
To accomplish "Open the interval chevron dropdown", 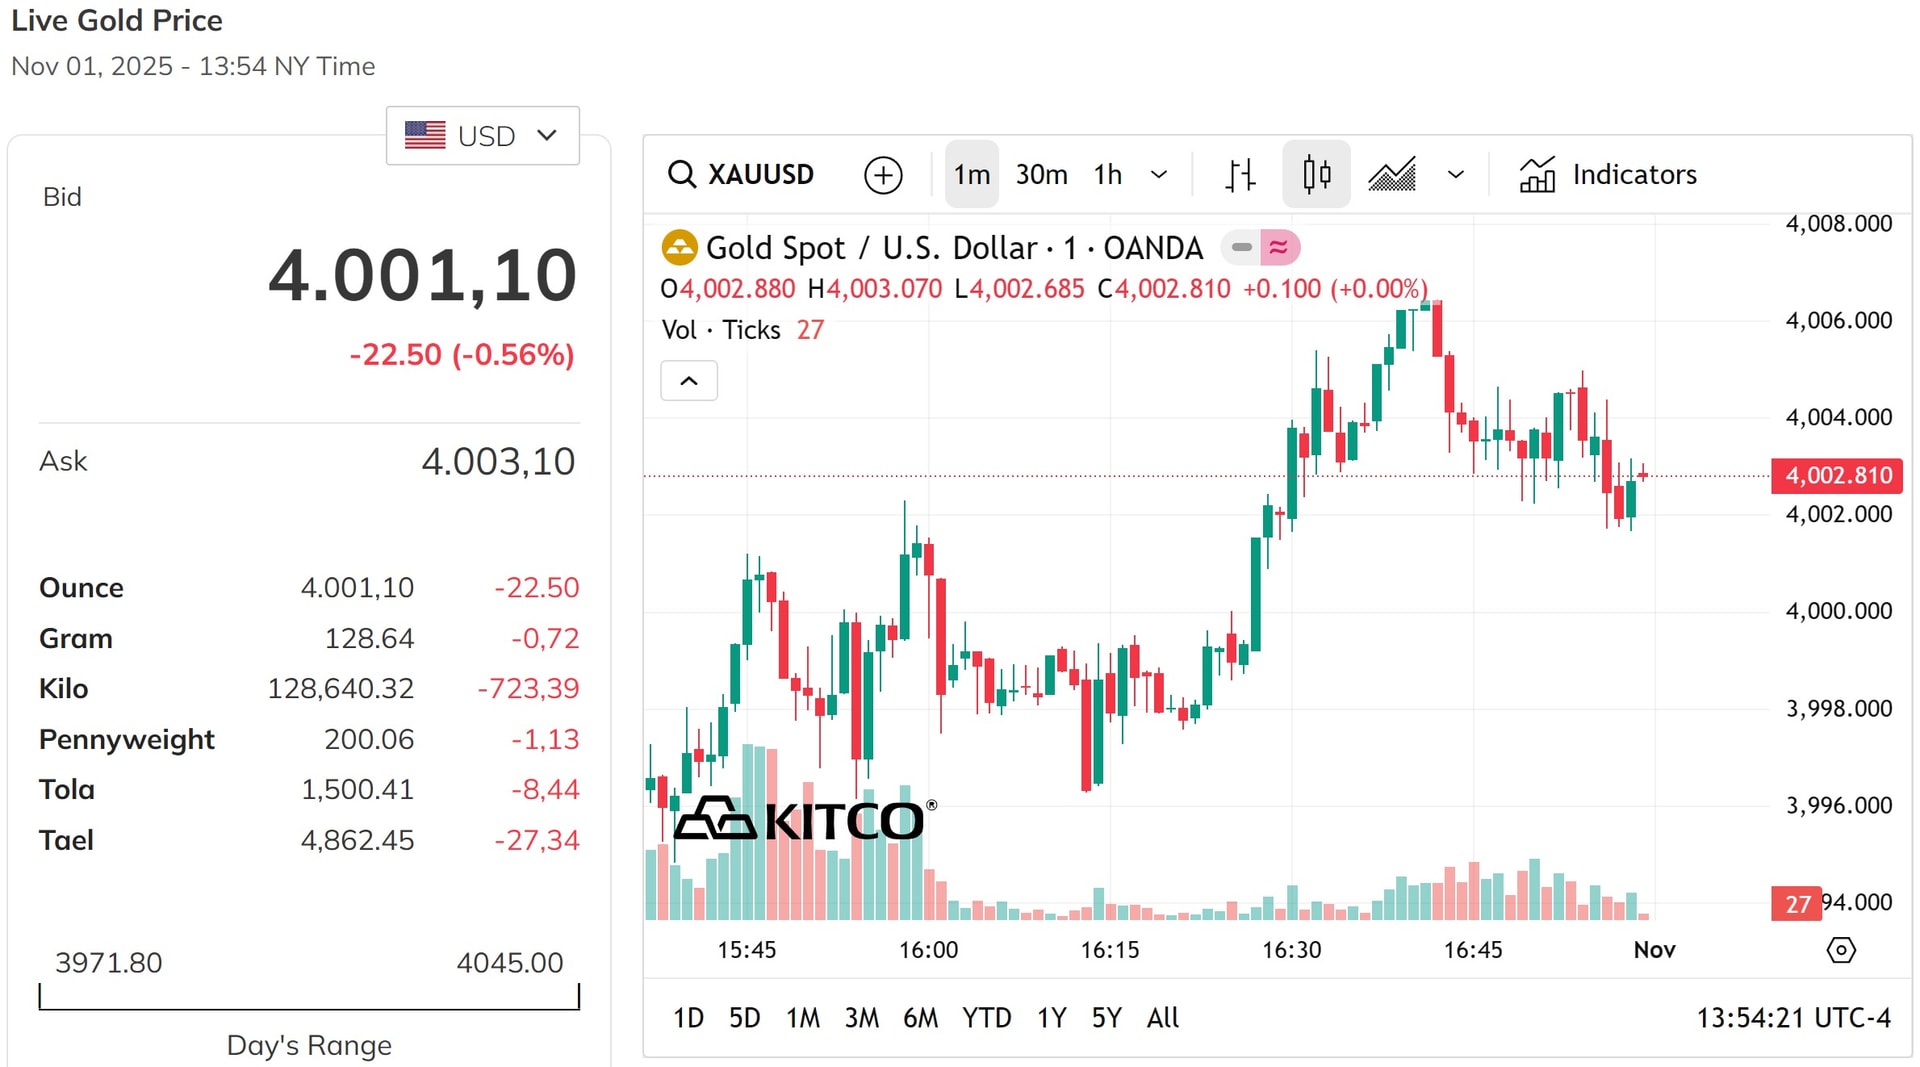I will coord(1159,174).
